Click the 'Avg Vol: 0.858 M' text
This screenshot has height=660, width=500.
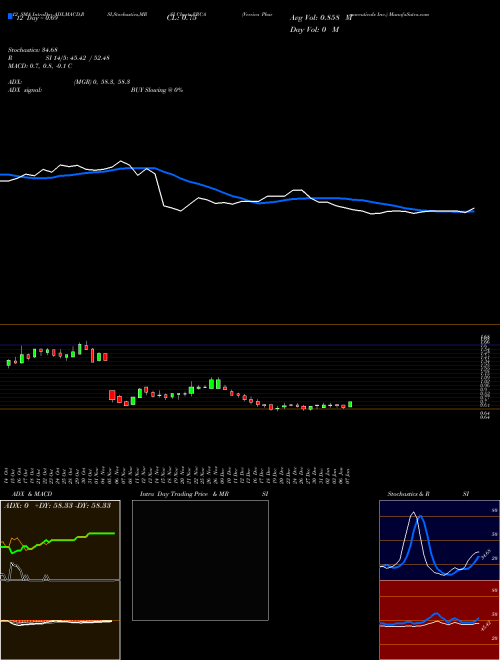321,18
